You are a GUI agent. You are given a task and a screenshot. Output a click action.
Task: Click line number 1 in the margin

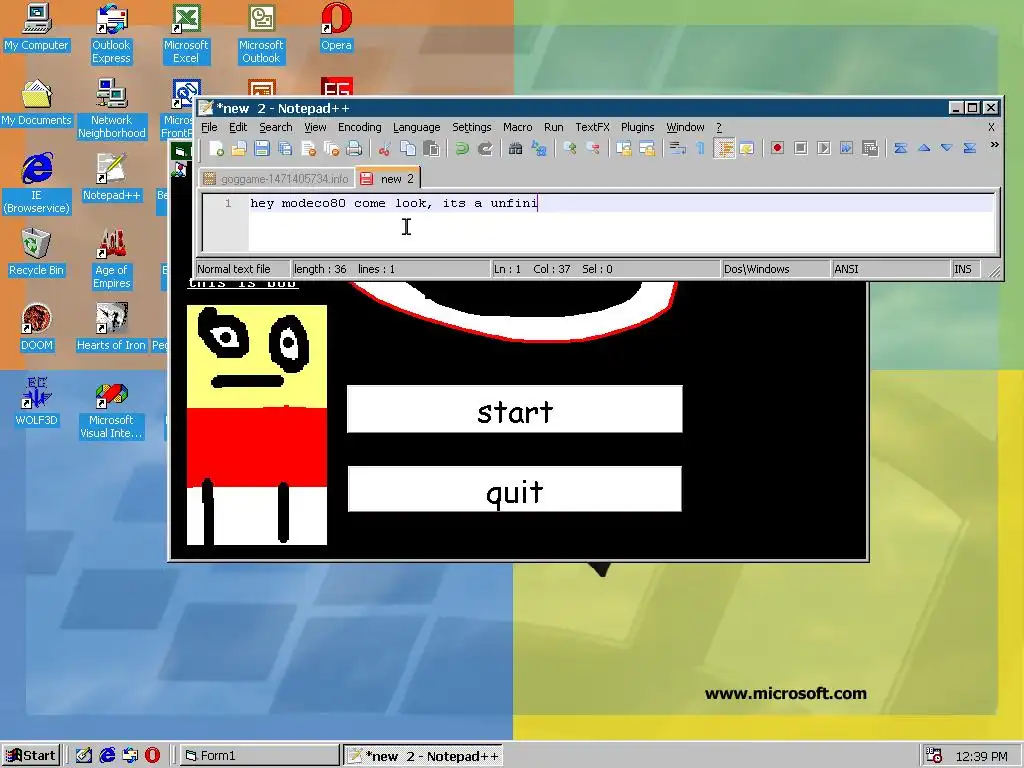(x=227, y=204)
